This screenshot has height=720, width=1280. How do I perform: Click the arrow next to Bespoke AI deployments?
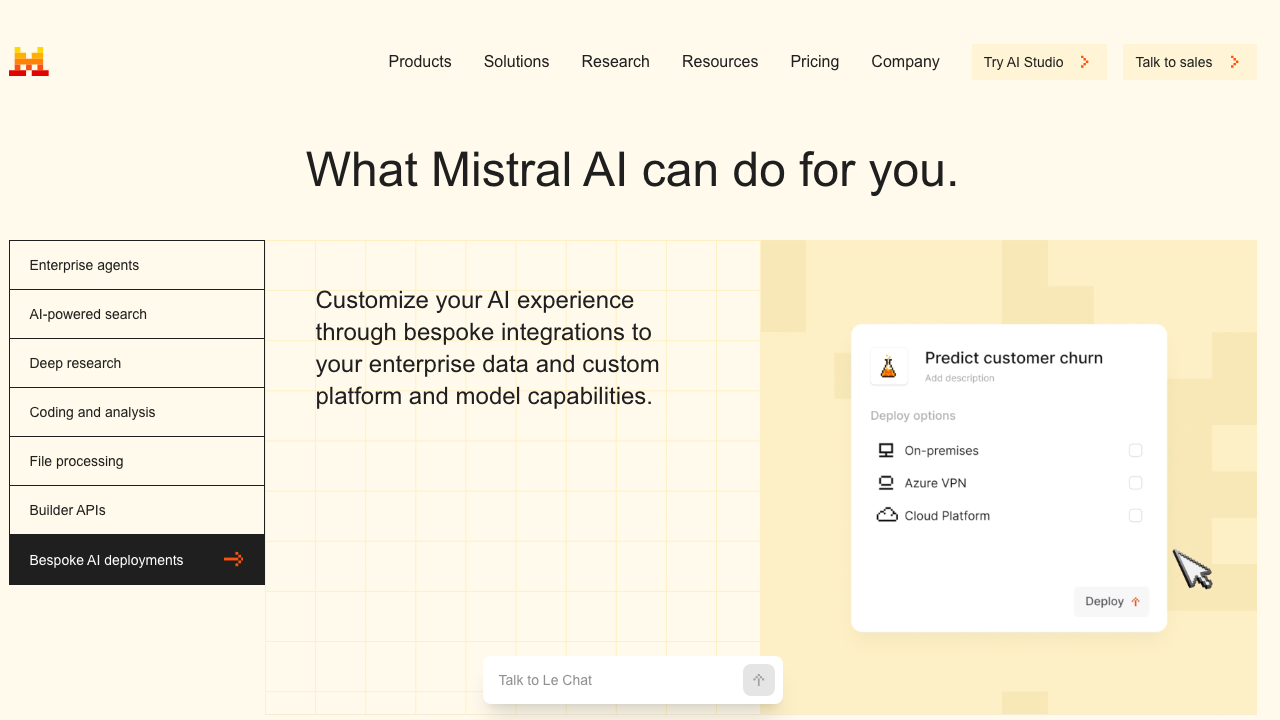233,560
